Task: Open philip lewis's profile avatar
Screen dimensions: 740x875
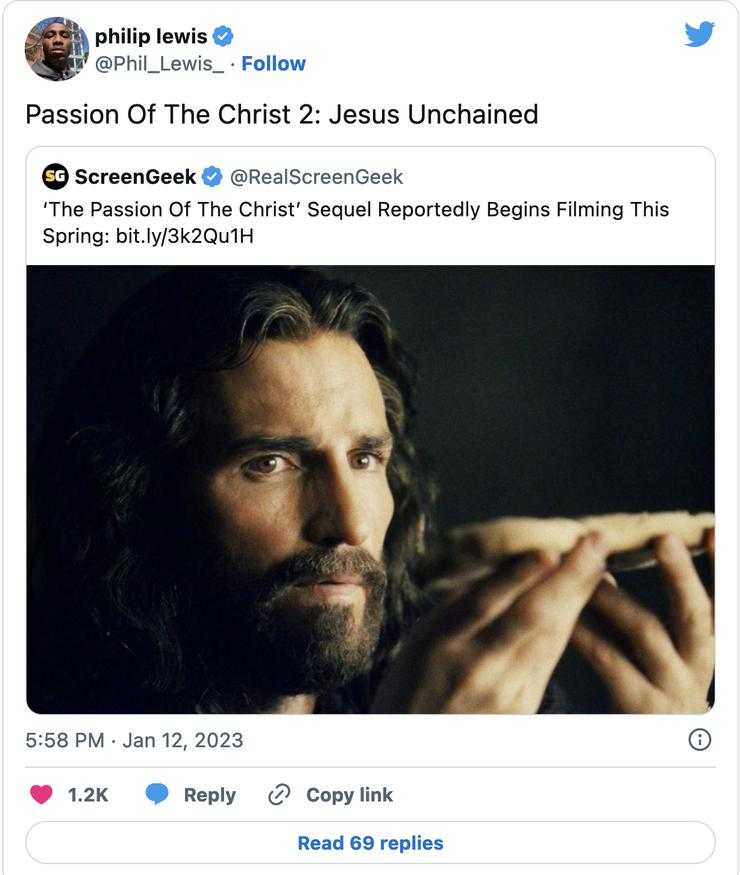Action: pos(57,49)
